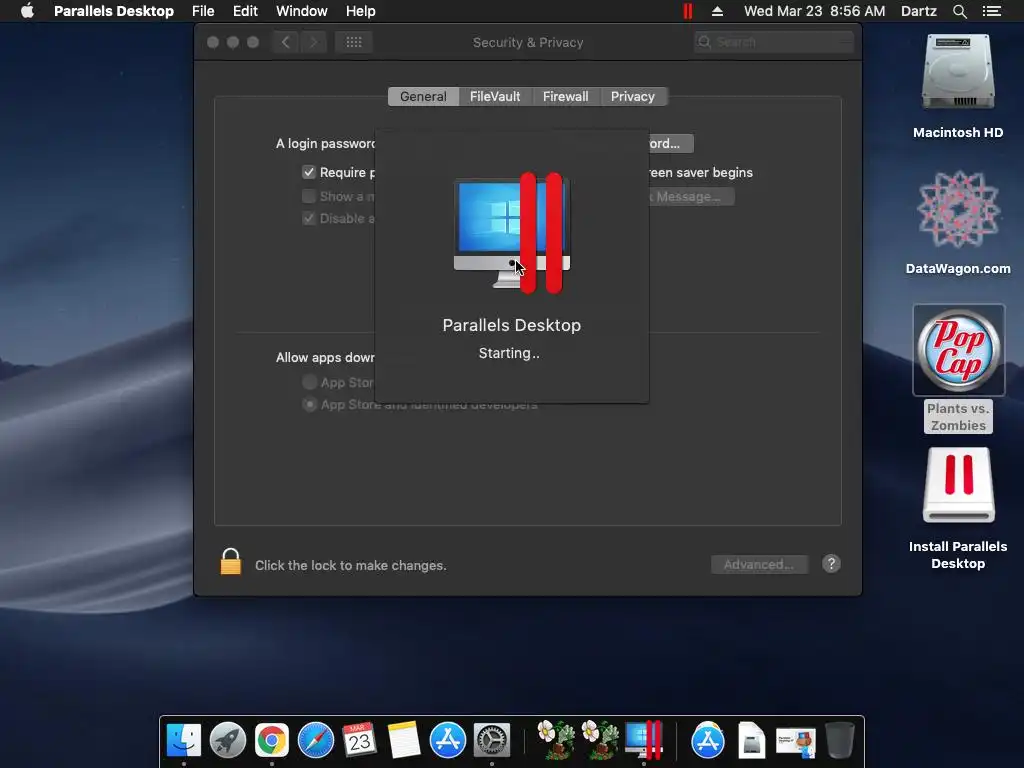Toggle the Require password checkbox
This screenshot has height=768, width=1024.
(x=309, y=172)
